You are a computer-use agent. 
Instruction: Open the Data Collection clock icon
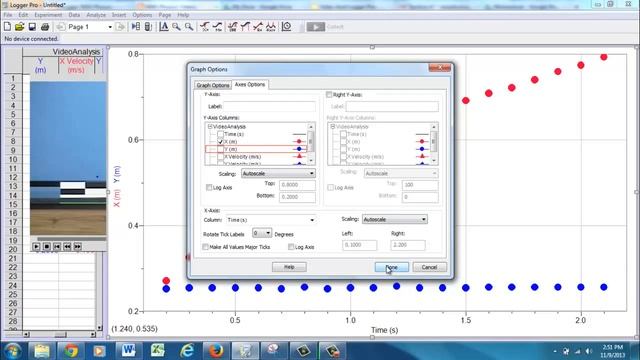(287, 27)
